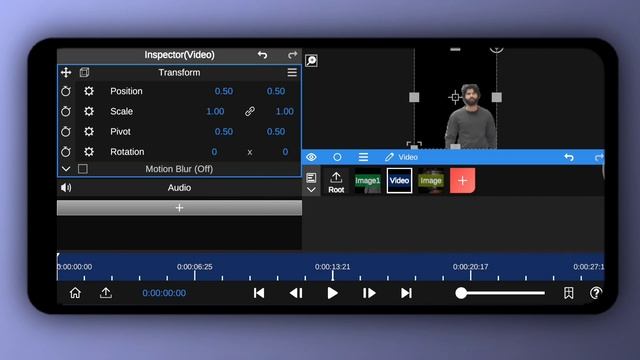This screenshot has height=360, width=640.
Task: Edit the Pivot Y value 0.50
Action: 276,131
